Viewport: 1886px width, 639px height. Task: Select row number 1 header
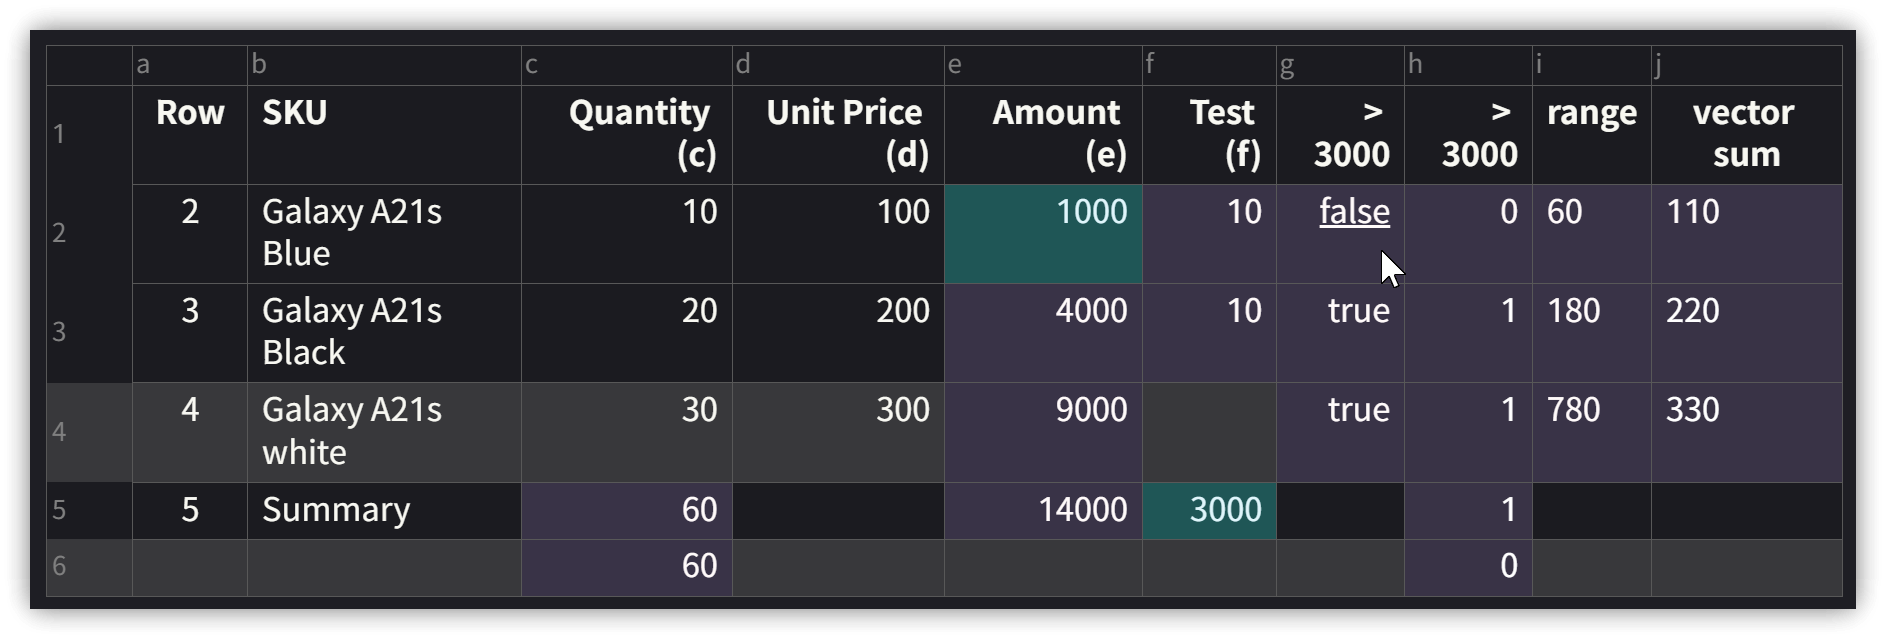(x=89, y=135)
